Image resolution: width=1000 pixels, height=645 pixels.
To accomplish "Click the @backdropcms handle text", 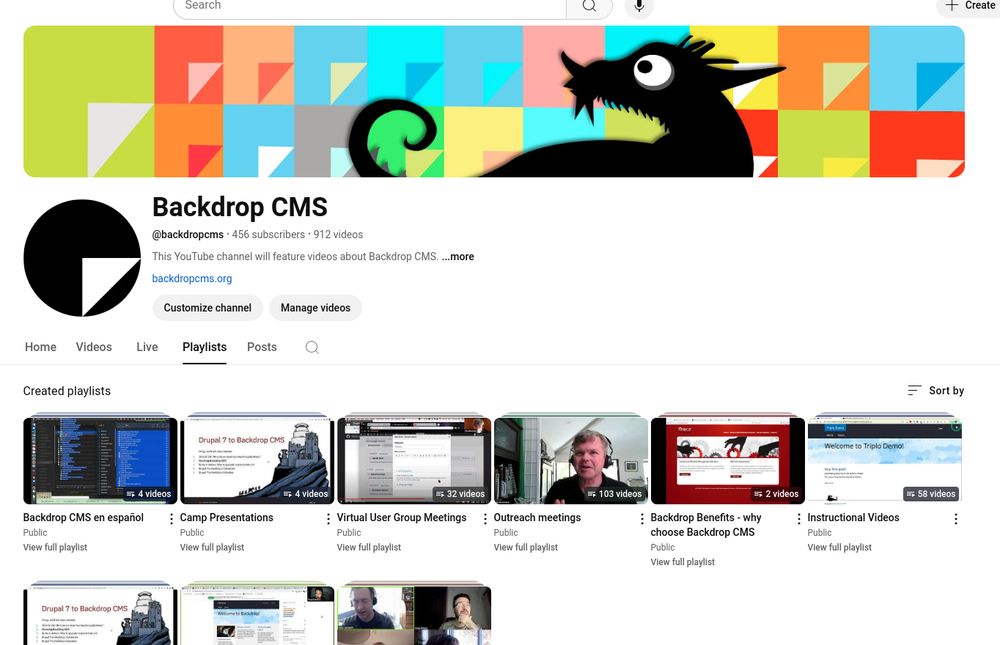I will tap(188, 235).
